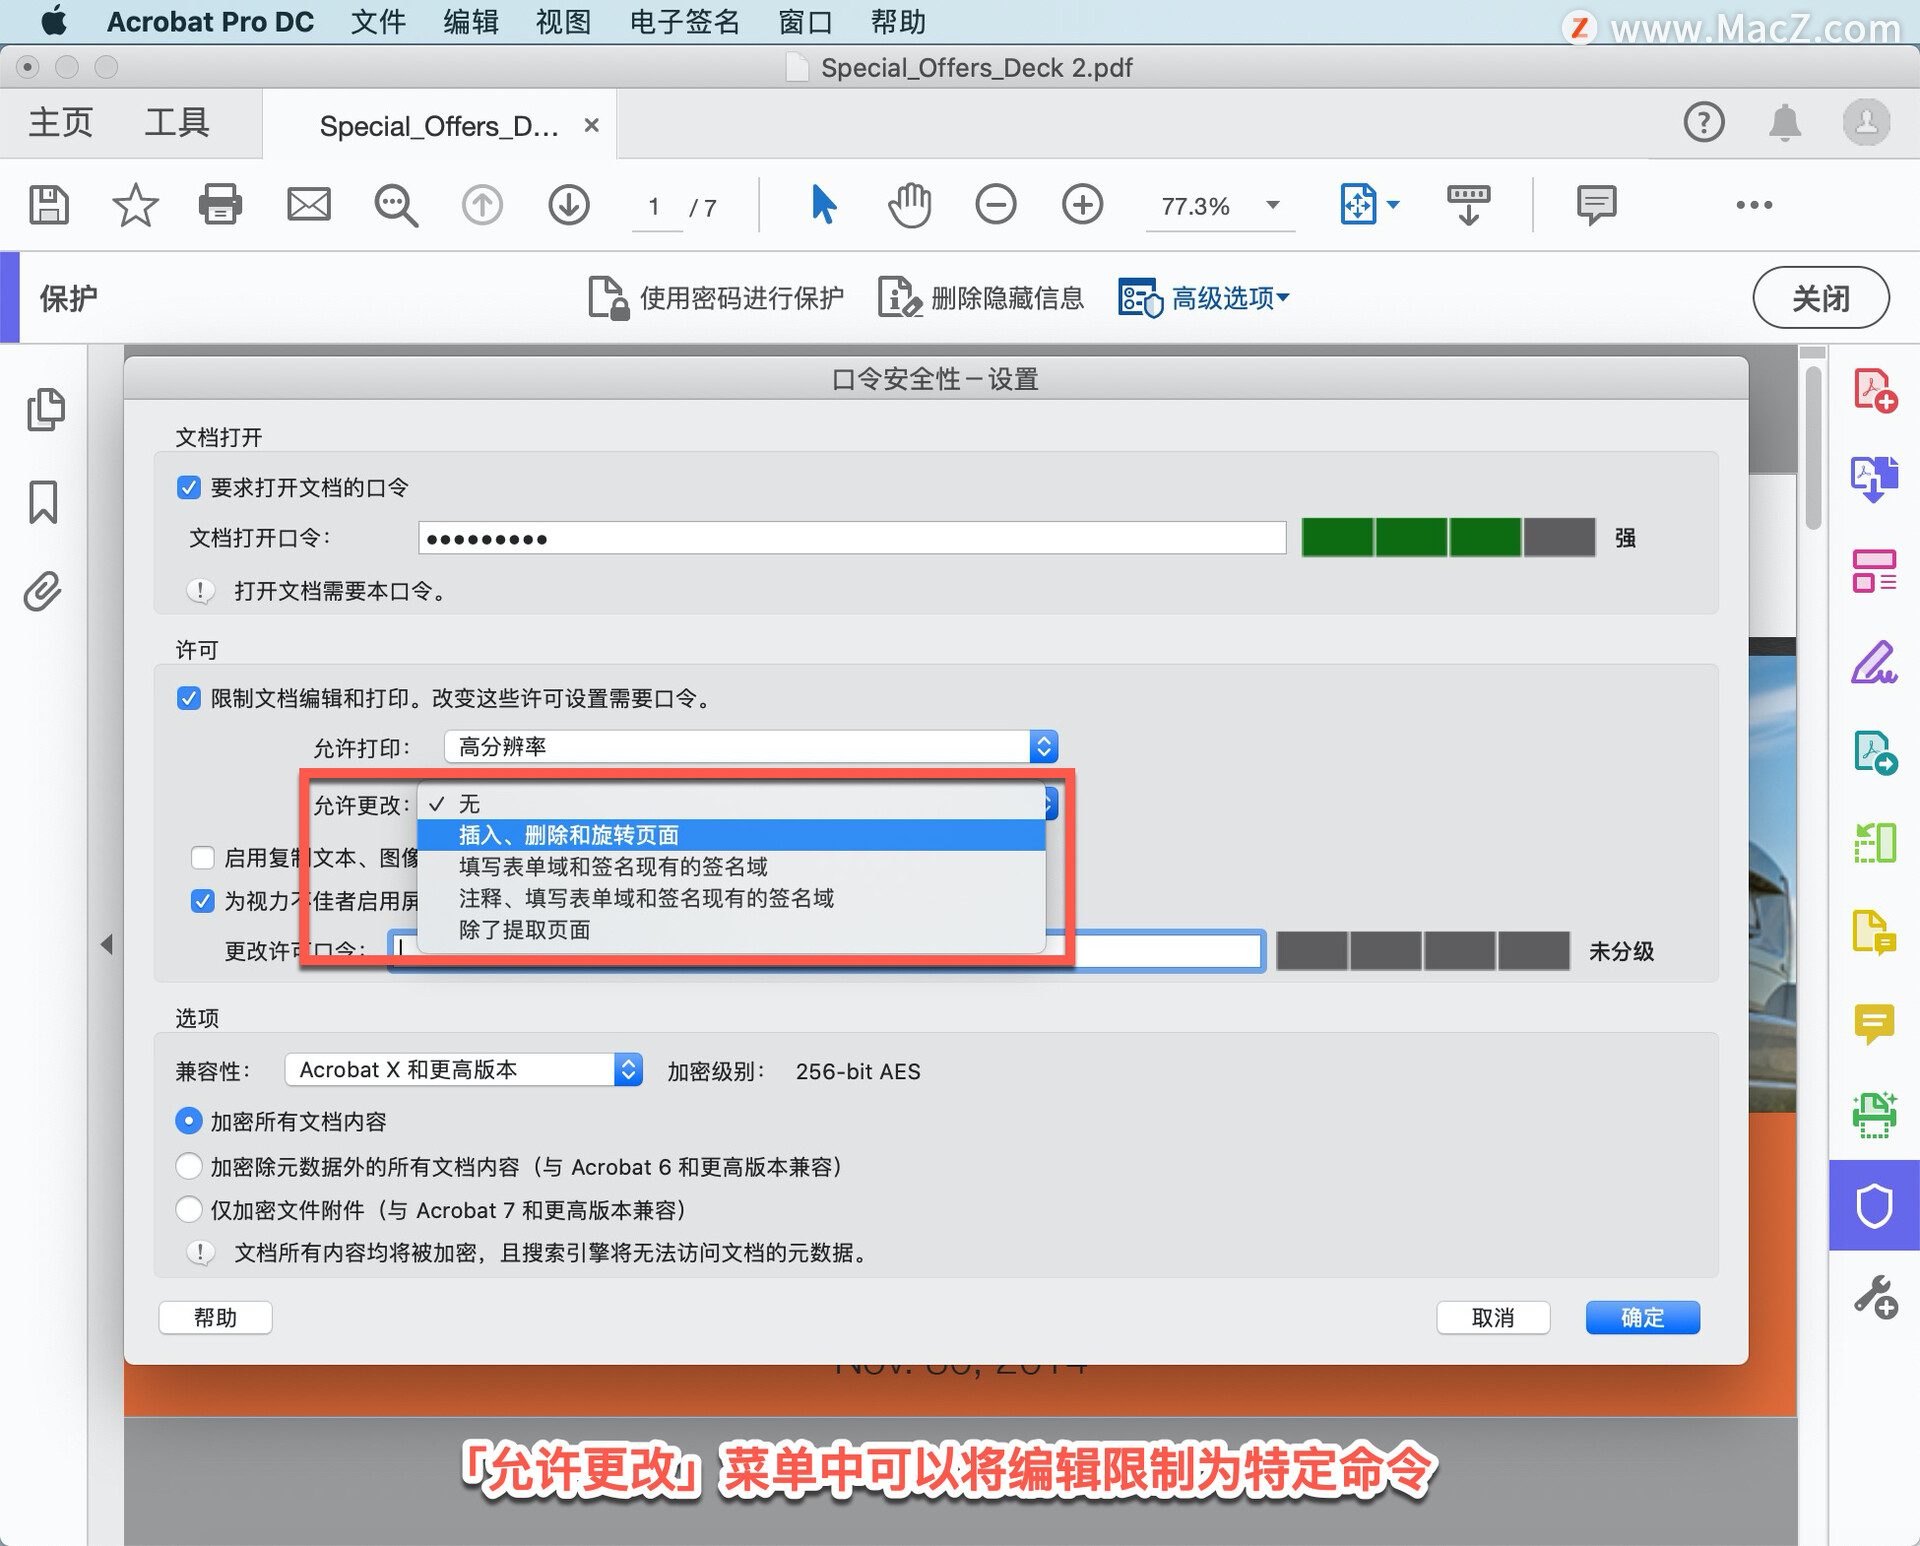
Task: Toggle restrict editing and printing checkbox
Action: pyautogui.click(x=188, y=698)
